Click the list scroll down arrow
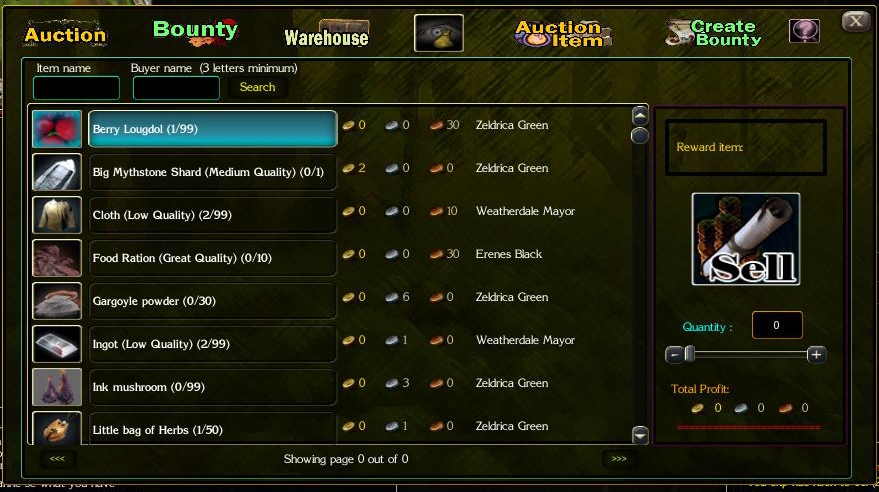Image resolution: width=879 pixels, height=492 pixels. coord(640,435)
